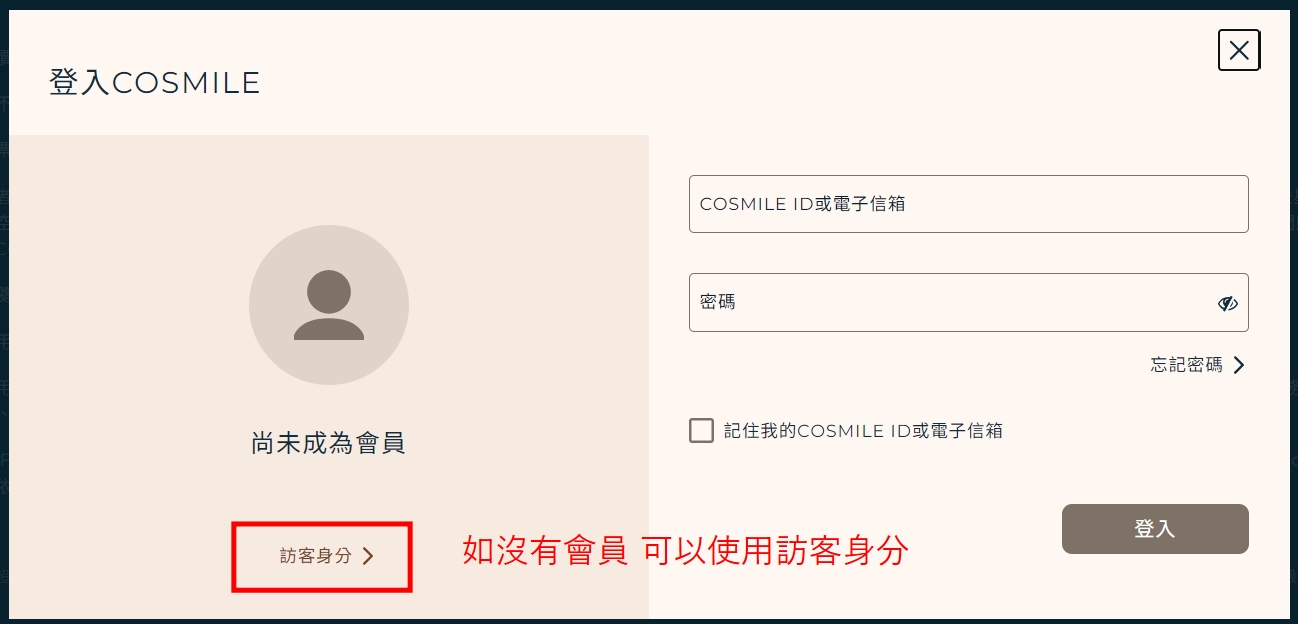Close the login dialog with the X
The width and height of the screenshot is (1298, 624).
click(x=1238, y=50)
